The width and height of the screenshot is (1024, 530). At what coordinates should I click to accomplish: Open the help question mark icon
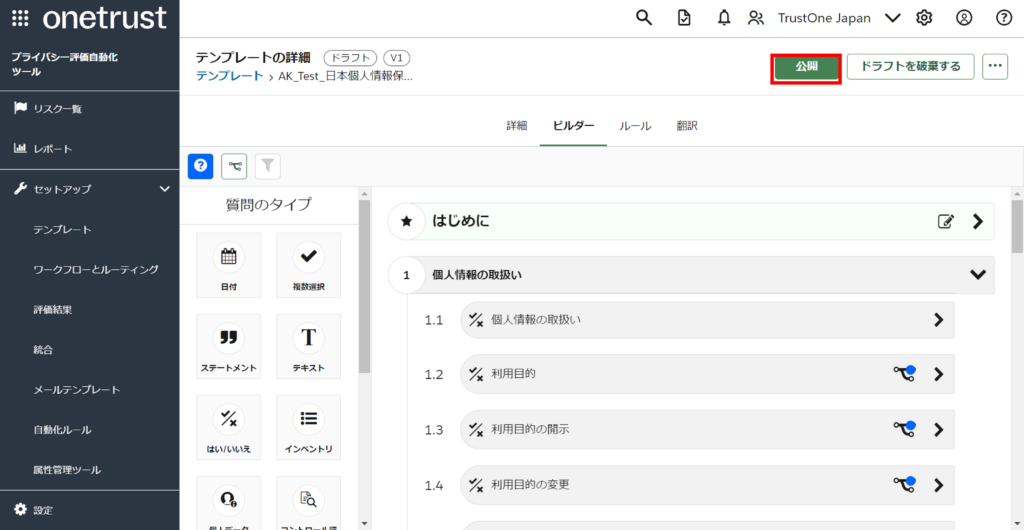point(1004,18)
